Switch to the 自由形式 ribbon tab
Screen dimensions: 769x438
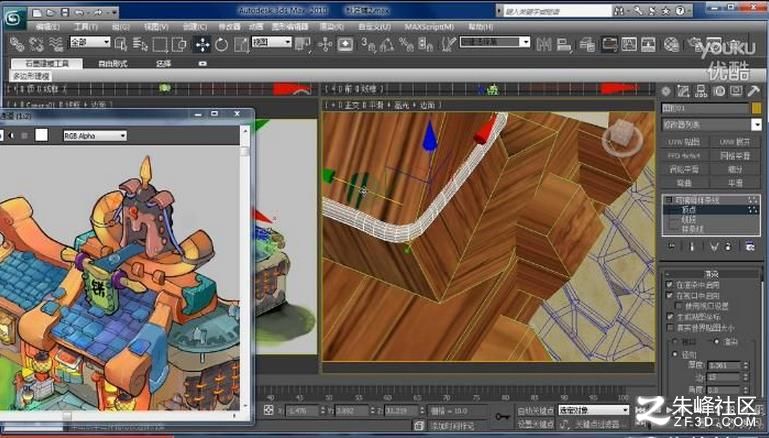[113, 64]
